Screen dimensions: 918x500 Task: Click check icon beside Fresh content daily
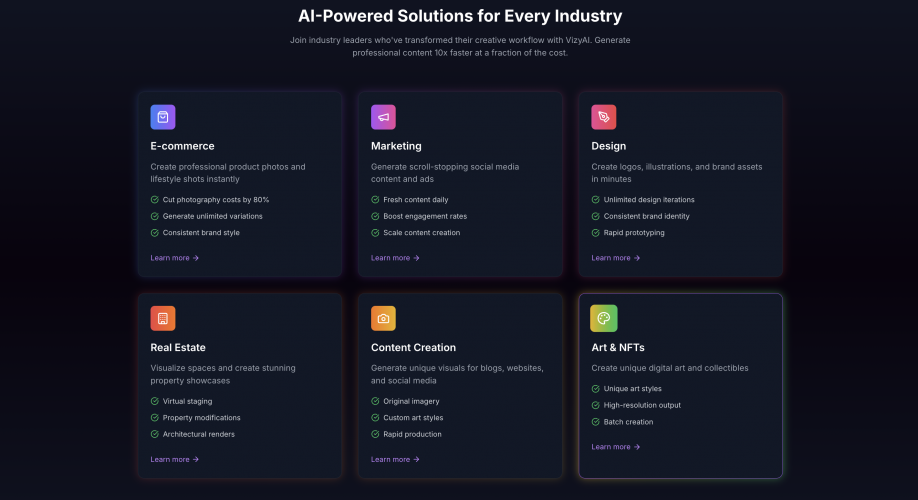click(x=375, y=200)
